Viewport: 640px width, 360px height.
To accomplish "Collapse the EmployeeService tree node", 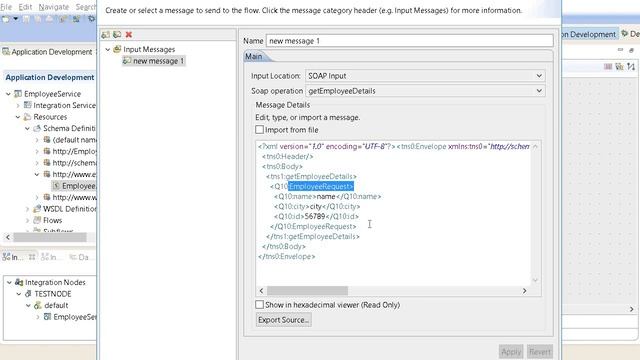I will coord(8,94).
